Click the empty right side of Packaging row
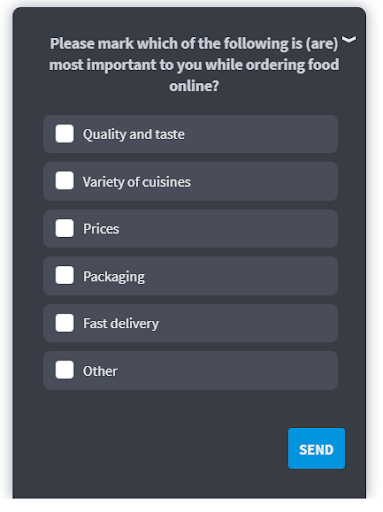This screenshot has width=383, height=512. (x=243, y=276)
